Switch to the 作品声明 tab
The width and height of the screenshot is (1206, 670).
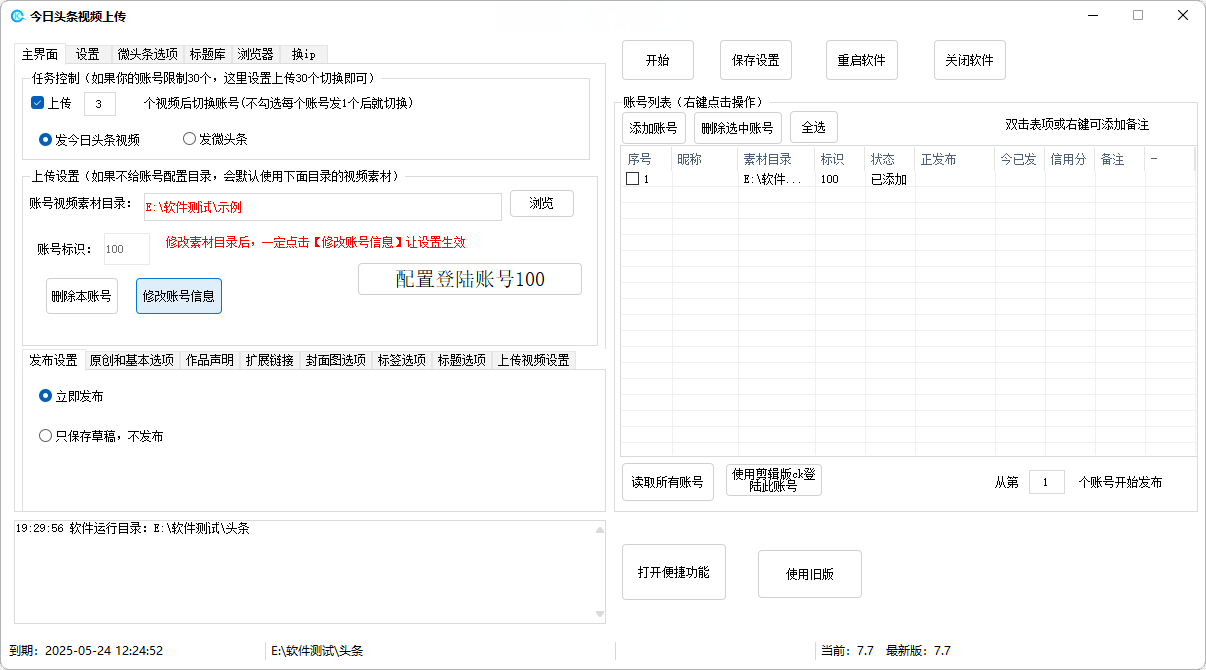coord(210,361)
